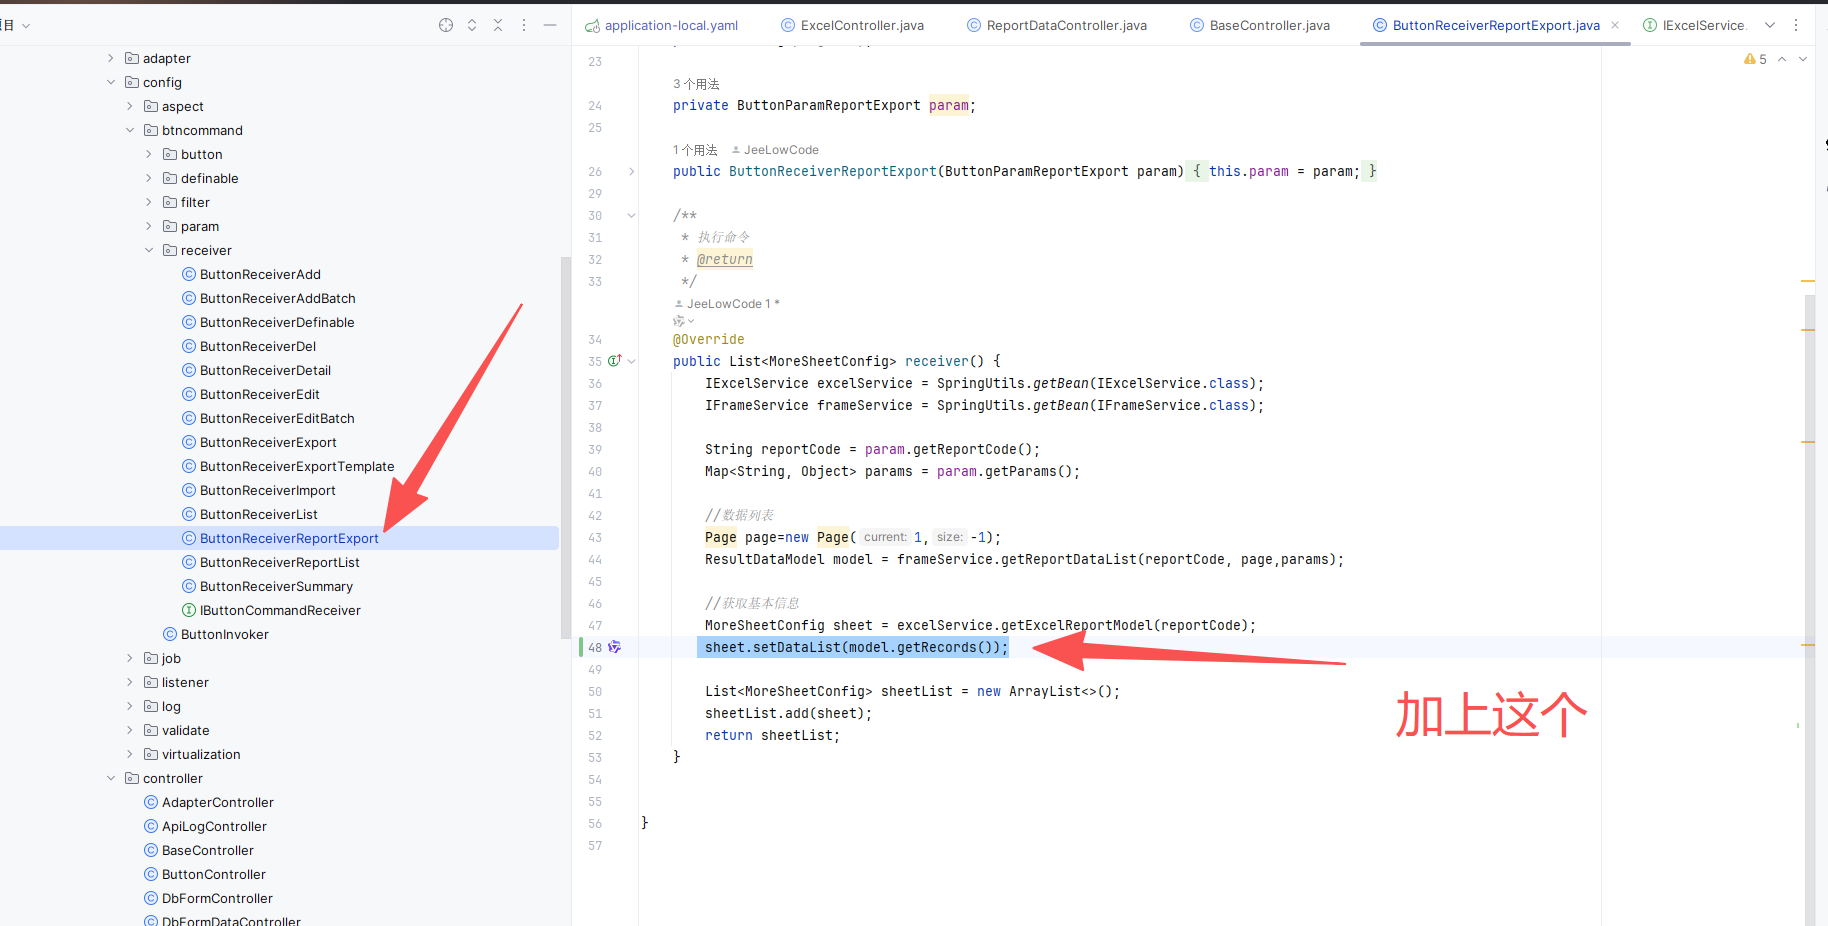
Task: Collapse the receiver folder
Action: tap(149, 250)
